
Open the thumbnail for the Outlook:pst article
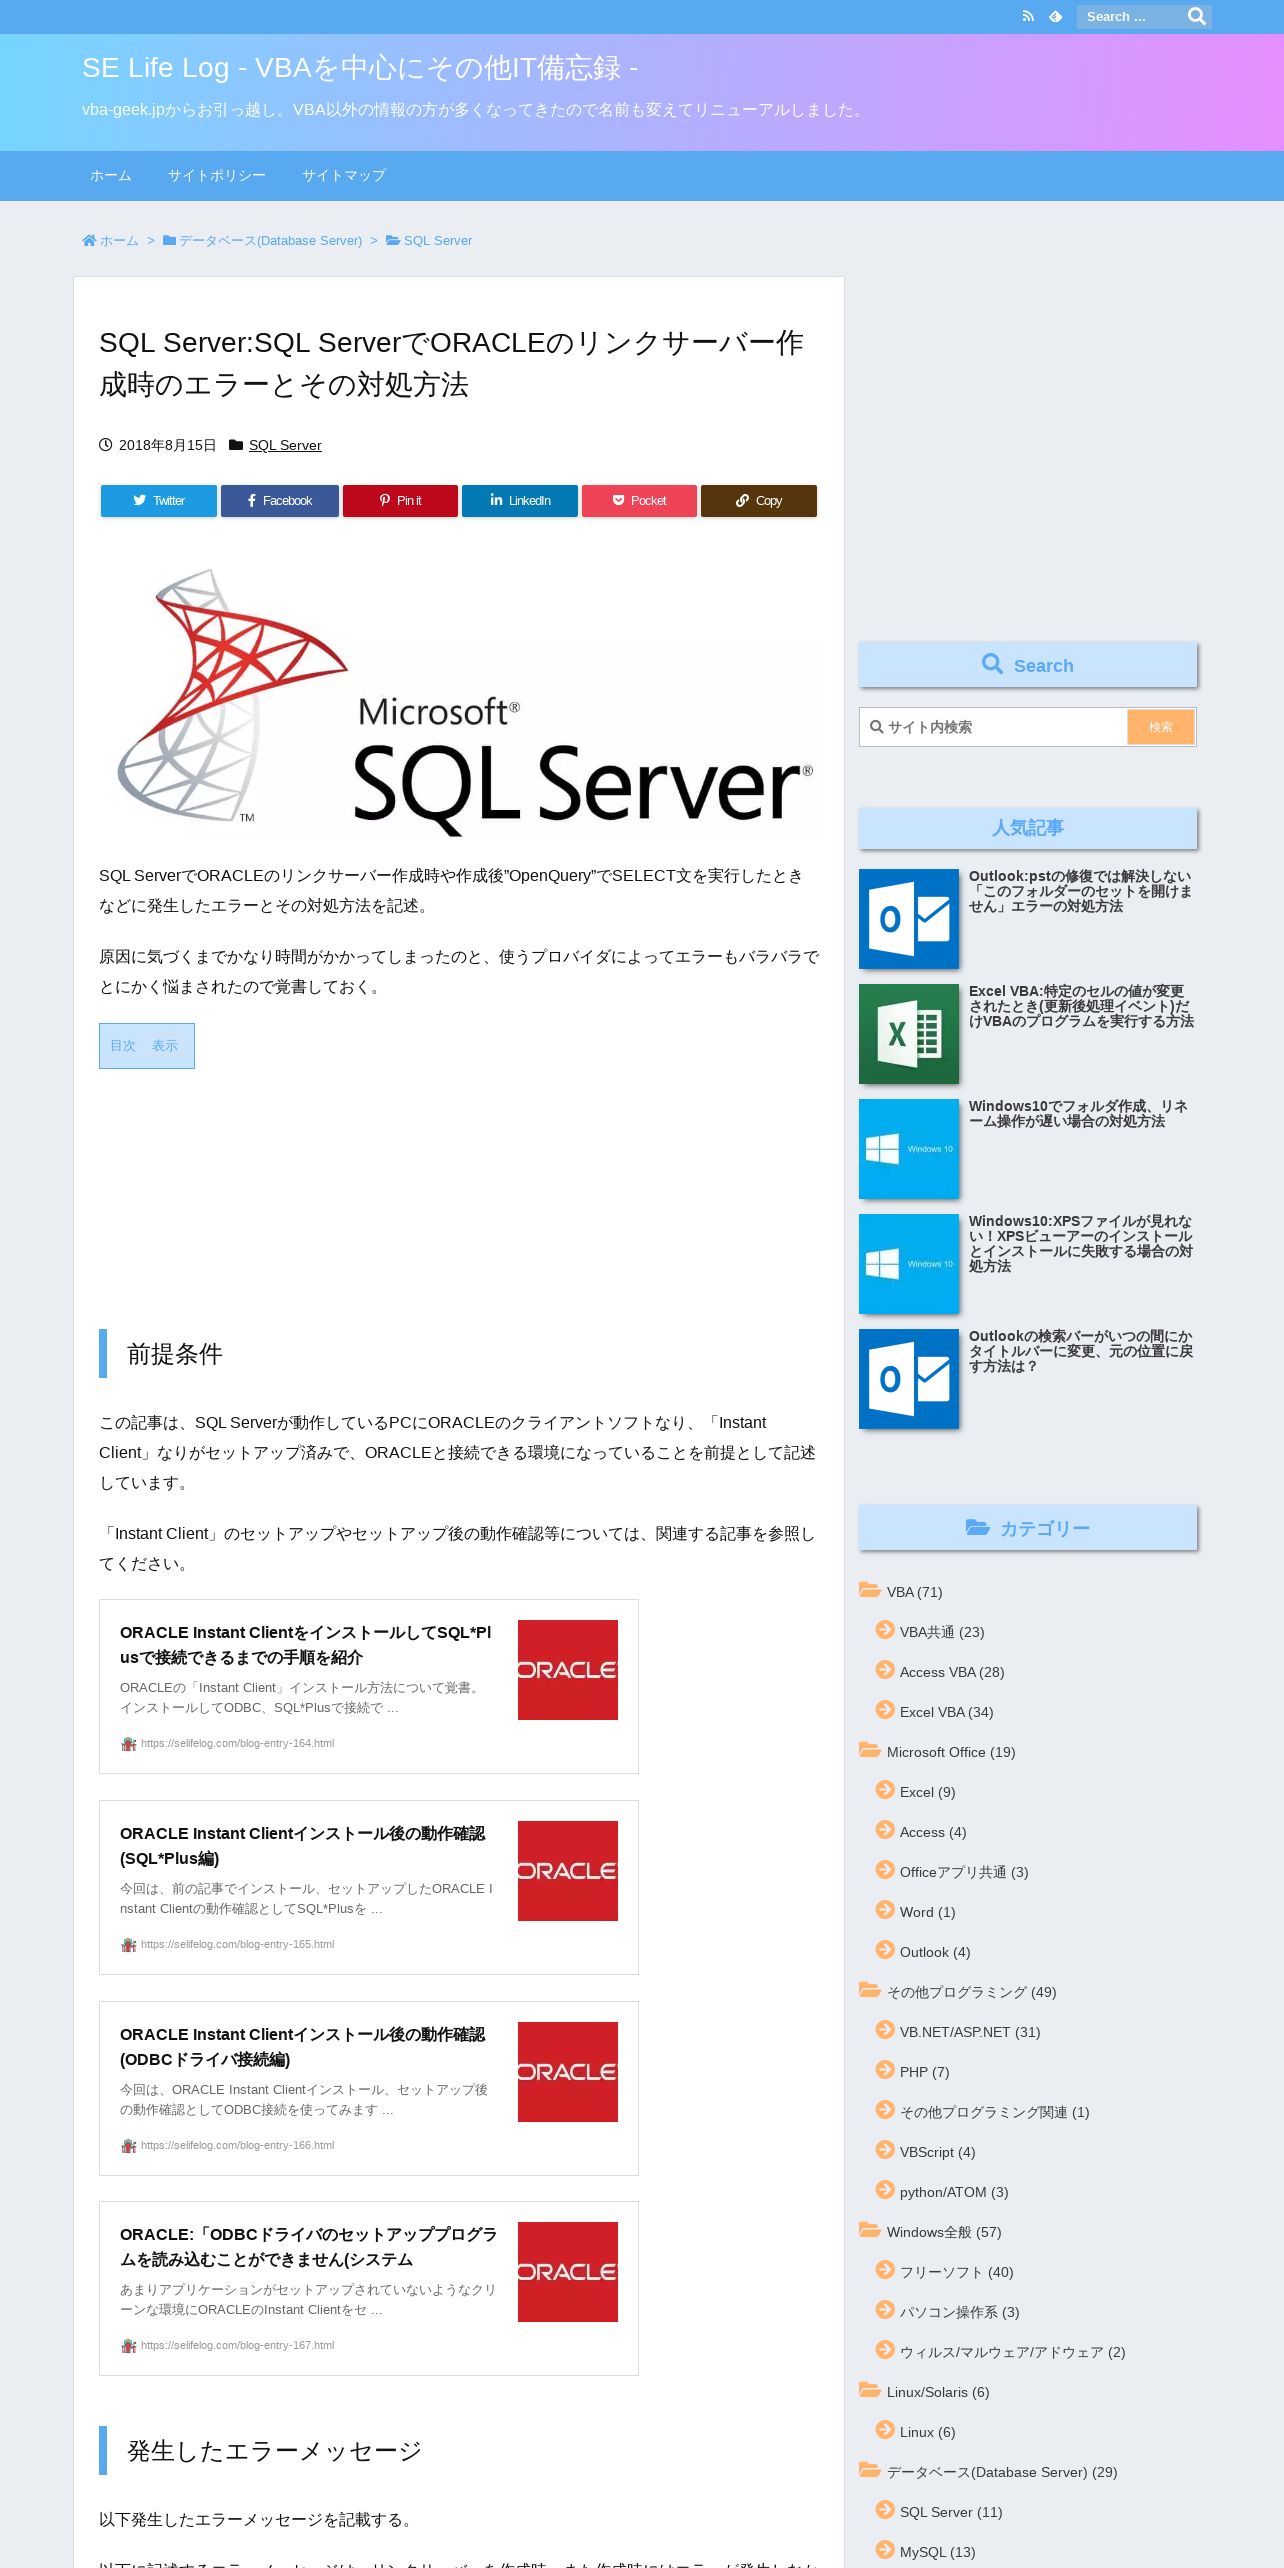point(909,919)
